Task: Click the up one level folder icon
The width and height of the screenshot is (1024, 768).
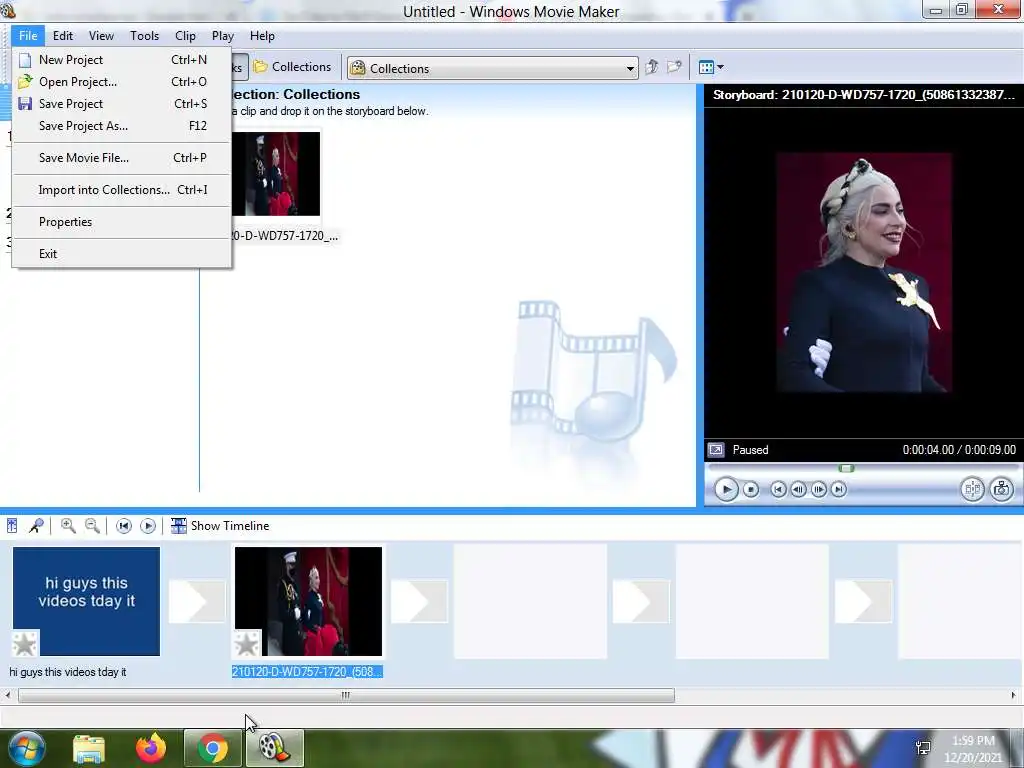Action: pyautogui.click(x=652, y=67)
